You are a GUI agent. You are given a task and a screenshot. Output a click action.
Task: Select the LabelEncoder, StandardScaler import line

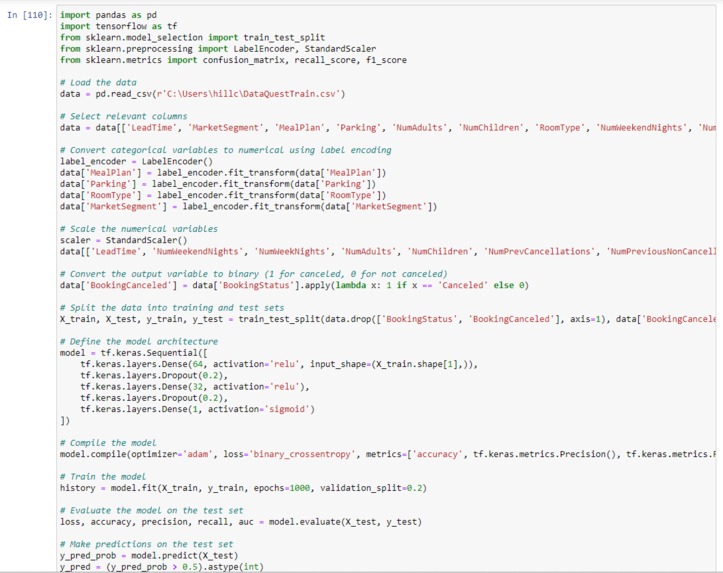(218, 49)
